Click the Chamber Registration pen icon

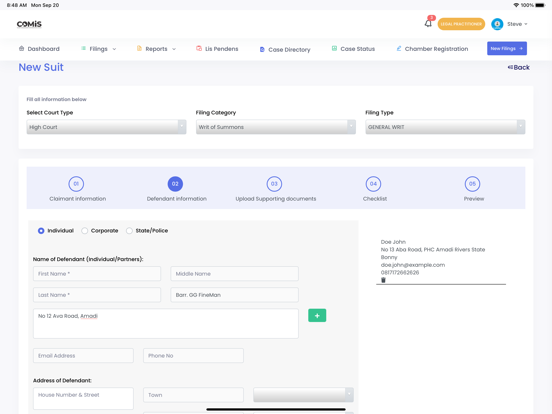coord(399,48)
